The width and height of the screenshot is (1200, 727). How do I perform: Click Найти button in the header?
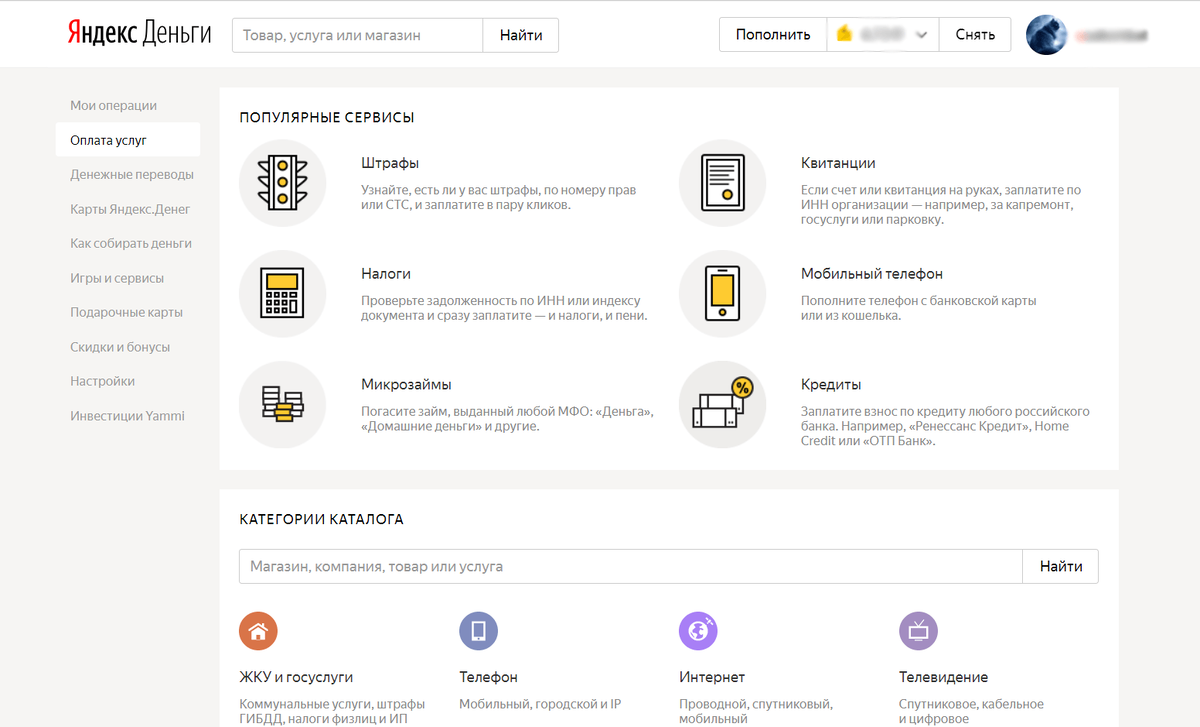(x=521, y=35)
